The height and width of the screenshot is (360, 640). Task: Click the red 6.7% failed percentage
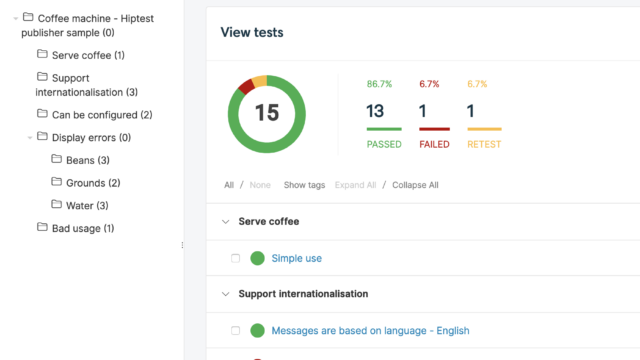[429, 84]
